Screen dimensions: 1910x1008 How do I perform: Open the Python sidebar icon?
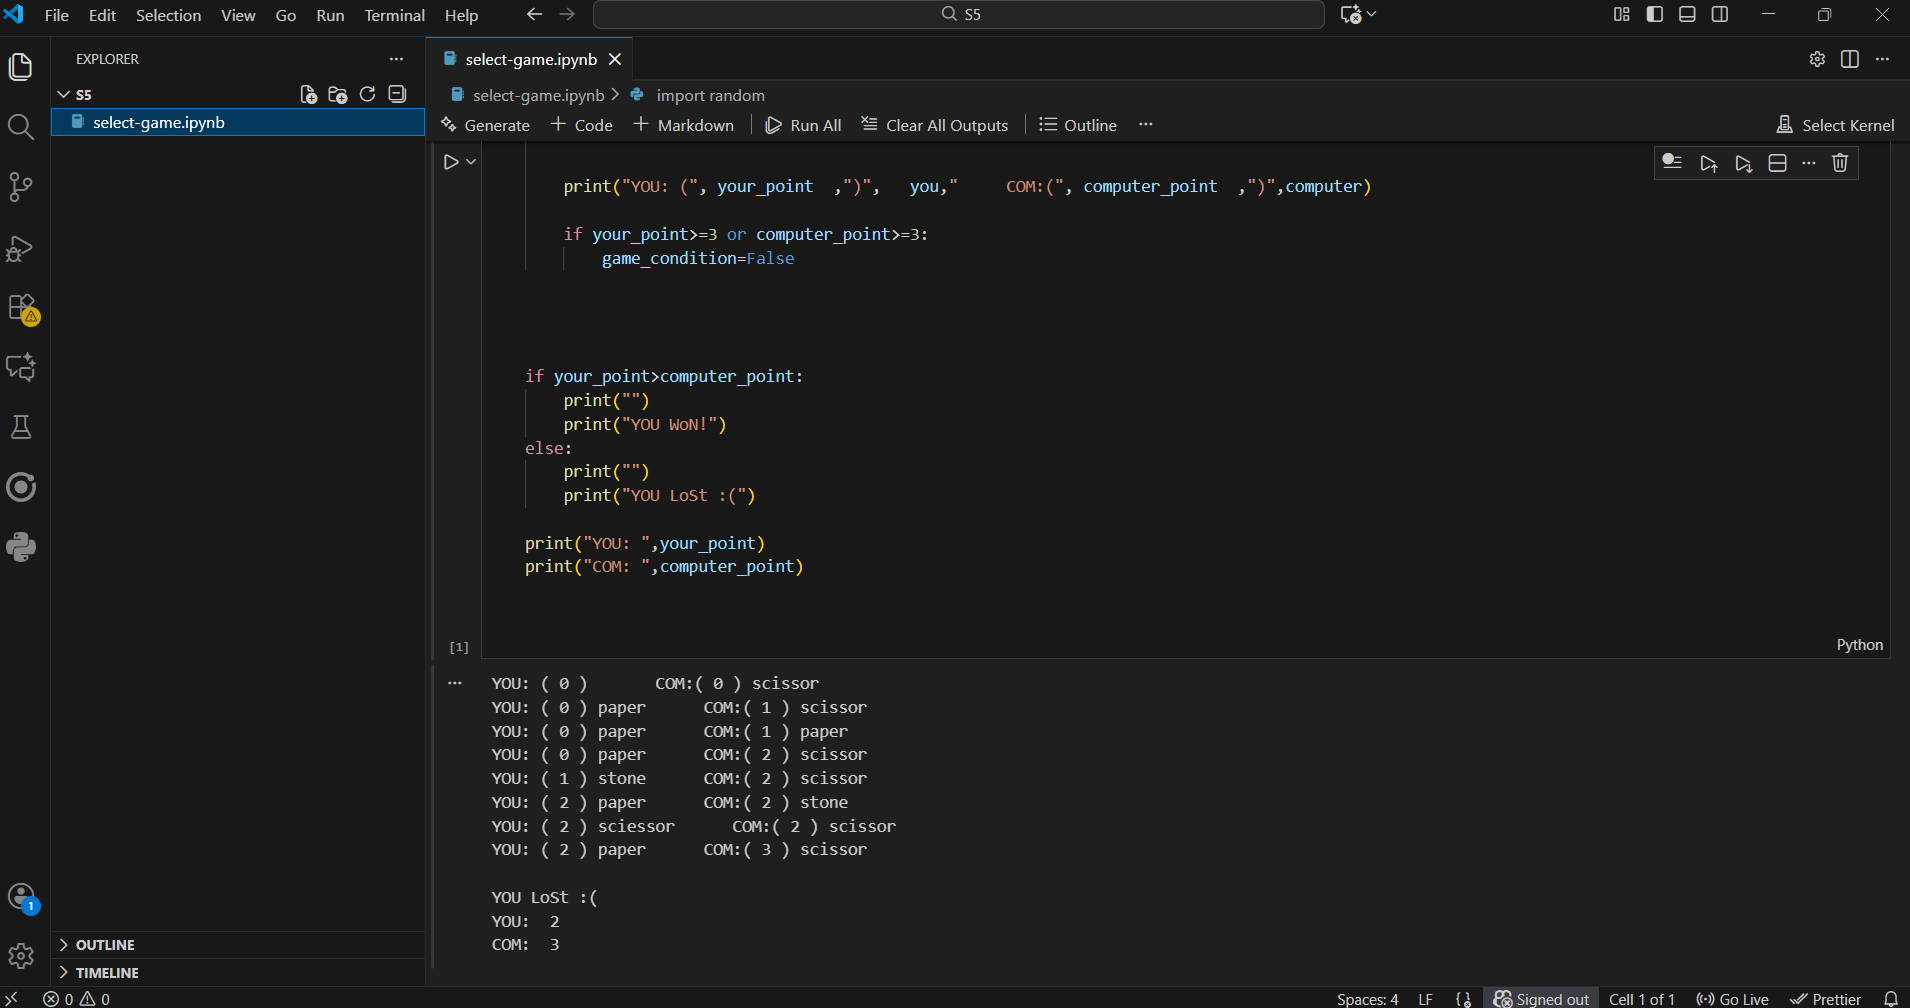pyautogui.click(x=20, y=547)
